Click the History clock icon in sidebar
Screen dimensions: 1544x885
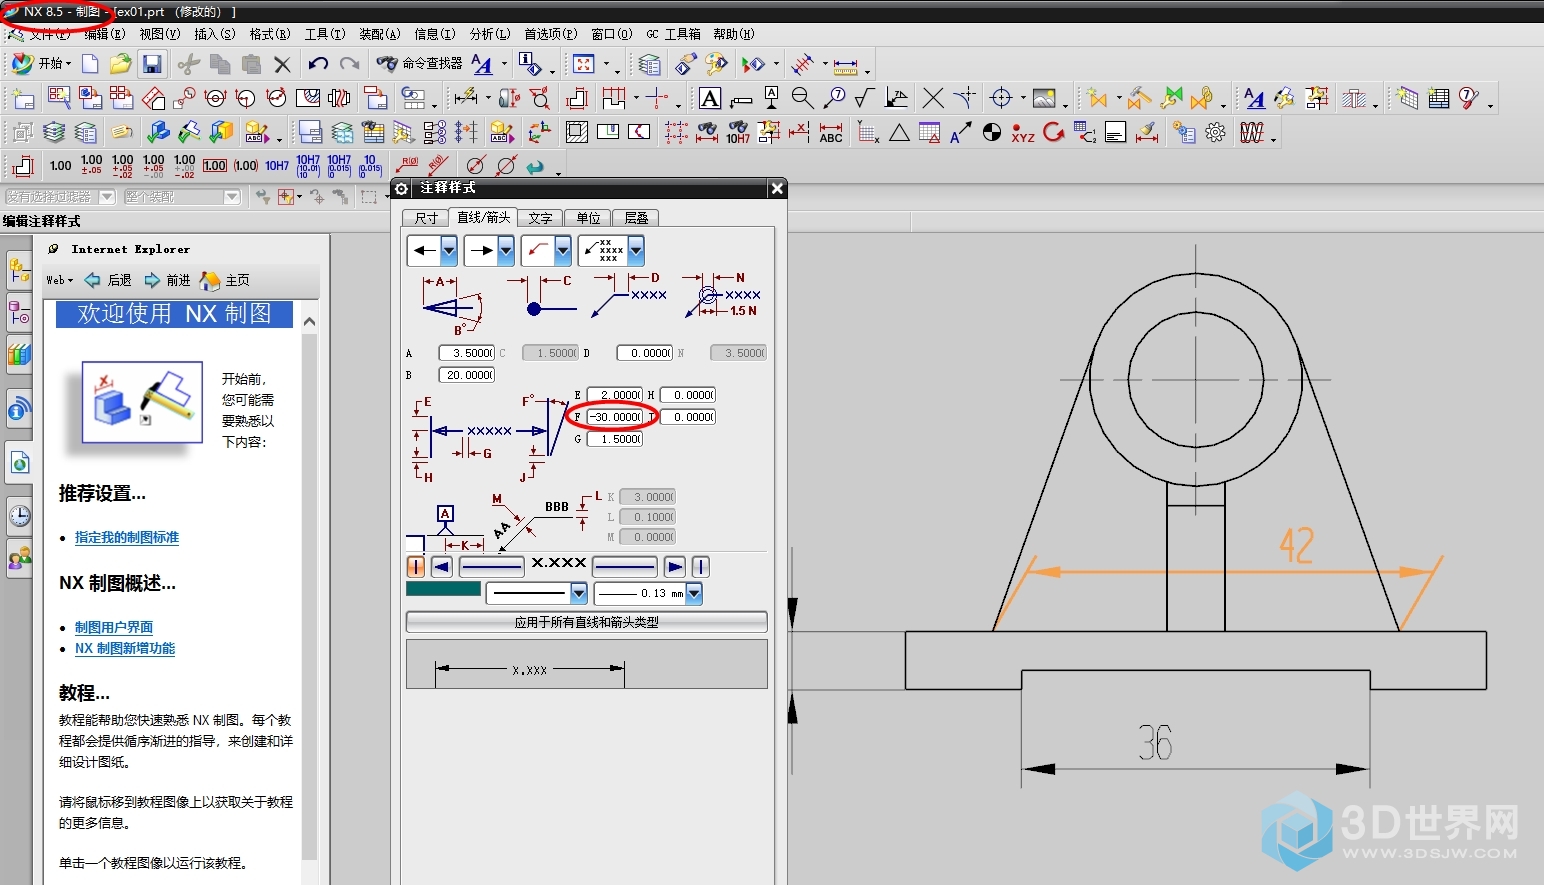pos(19,516)
